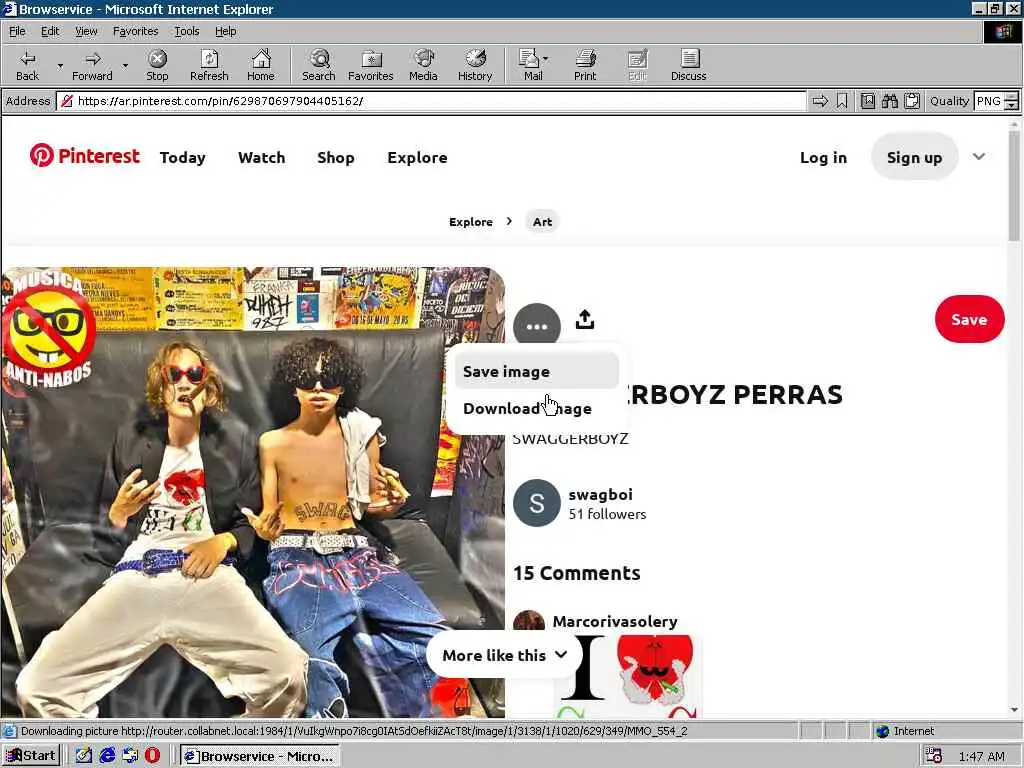The height and width of the screenshot is (768, 1024).
Task: Launch Internet Explorer from quick launch
Action: pyautogui.click(x=107, y=756)
